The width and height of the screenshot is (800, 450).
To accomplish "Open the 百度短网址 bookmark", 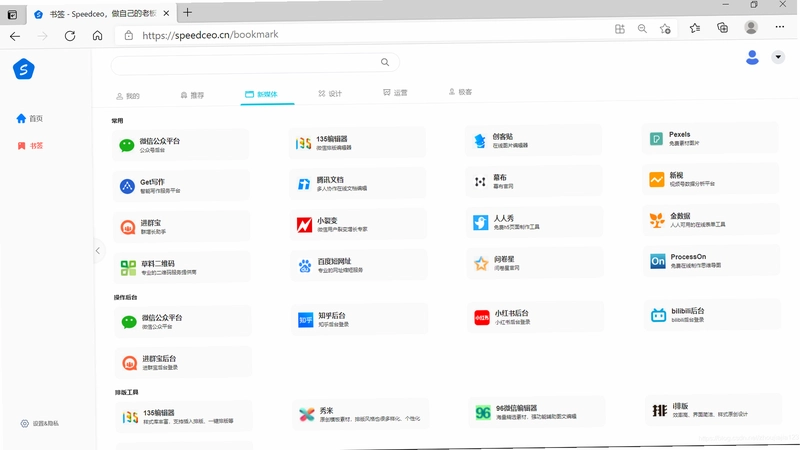I will [359, 265].
